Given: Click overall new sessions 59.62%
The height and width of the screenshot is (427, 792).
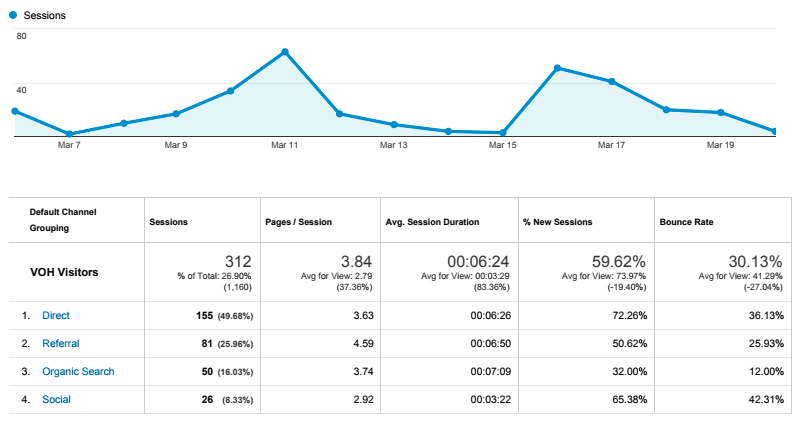Looking at the screenshot, I should 619,262.
